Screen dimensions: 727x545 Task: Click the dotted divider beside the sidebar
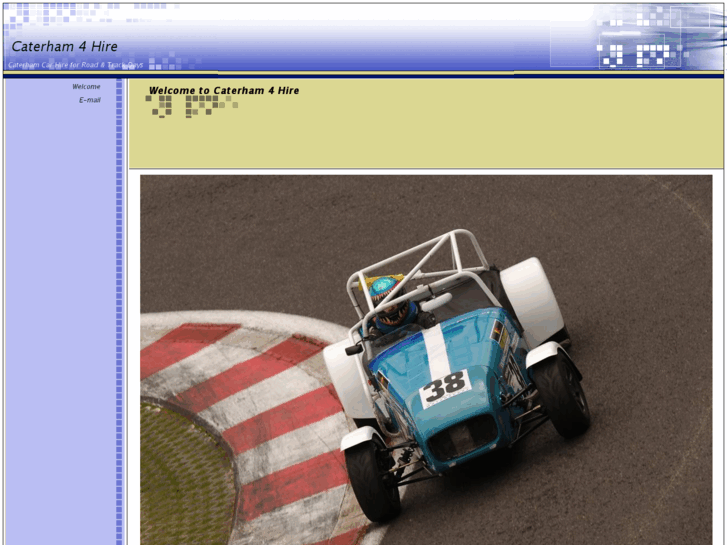click(x=119, y=300)
